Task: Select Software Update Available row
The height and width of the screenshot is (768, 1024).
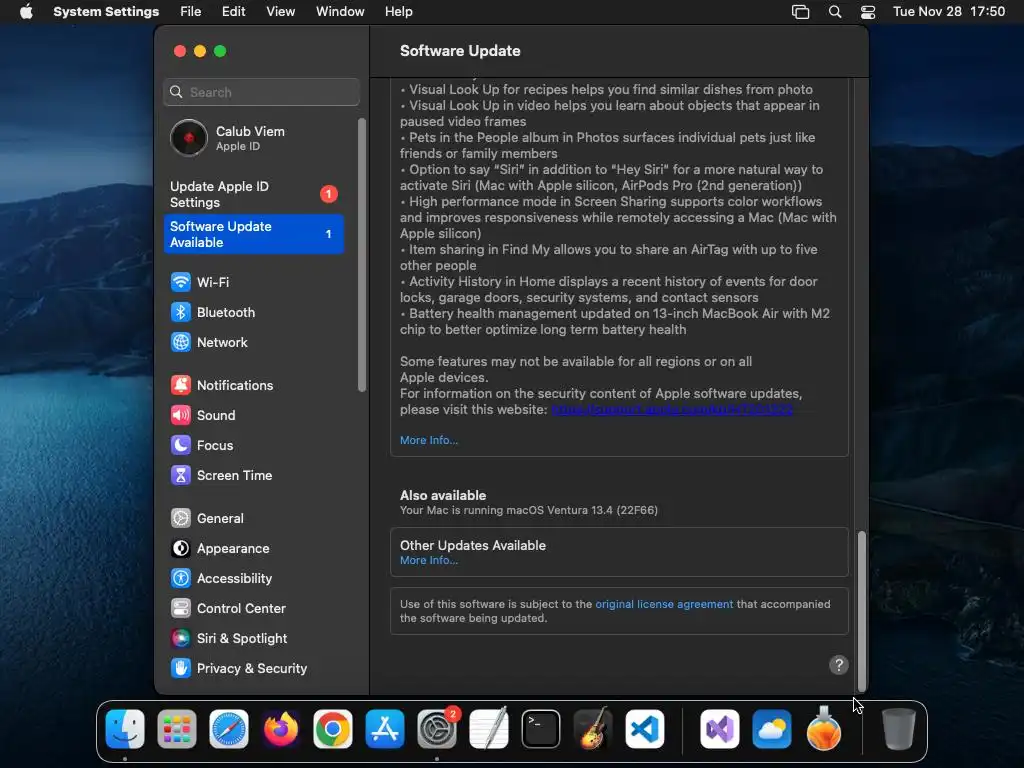Action: pos(253,234)
